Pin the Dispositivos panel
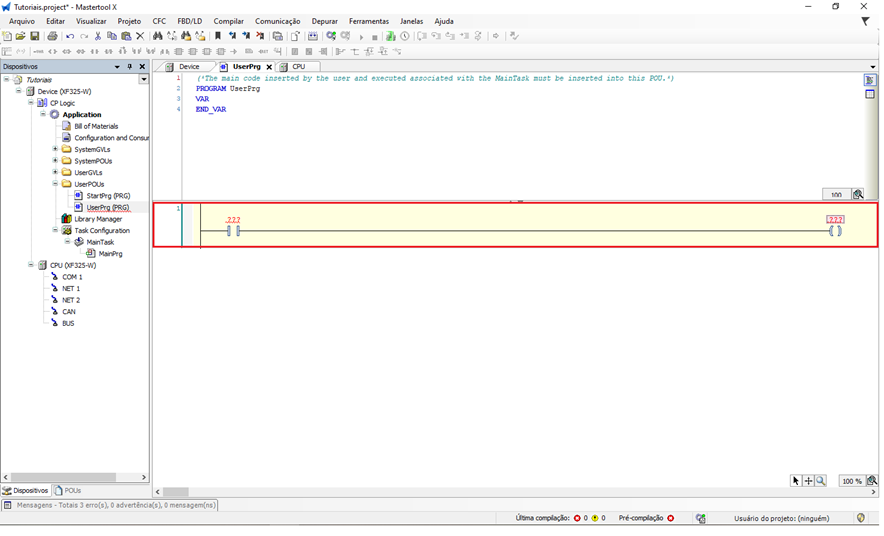The image size is (884, 536). click(129, 67)
